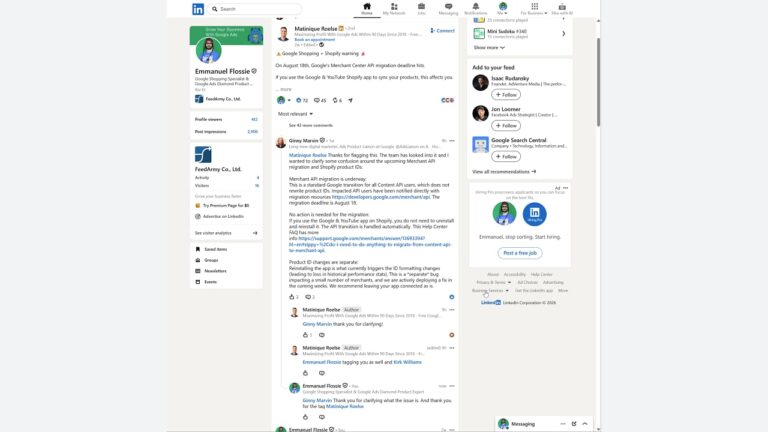Open the Messaging tab in the top bar
This screenshot has height=432, width=768.
coord(448,9)
